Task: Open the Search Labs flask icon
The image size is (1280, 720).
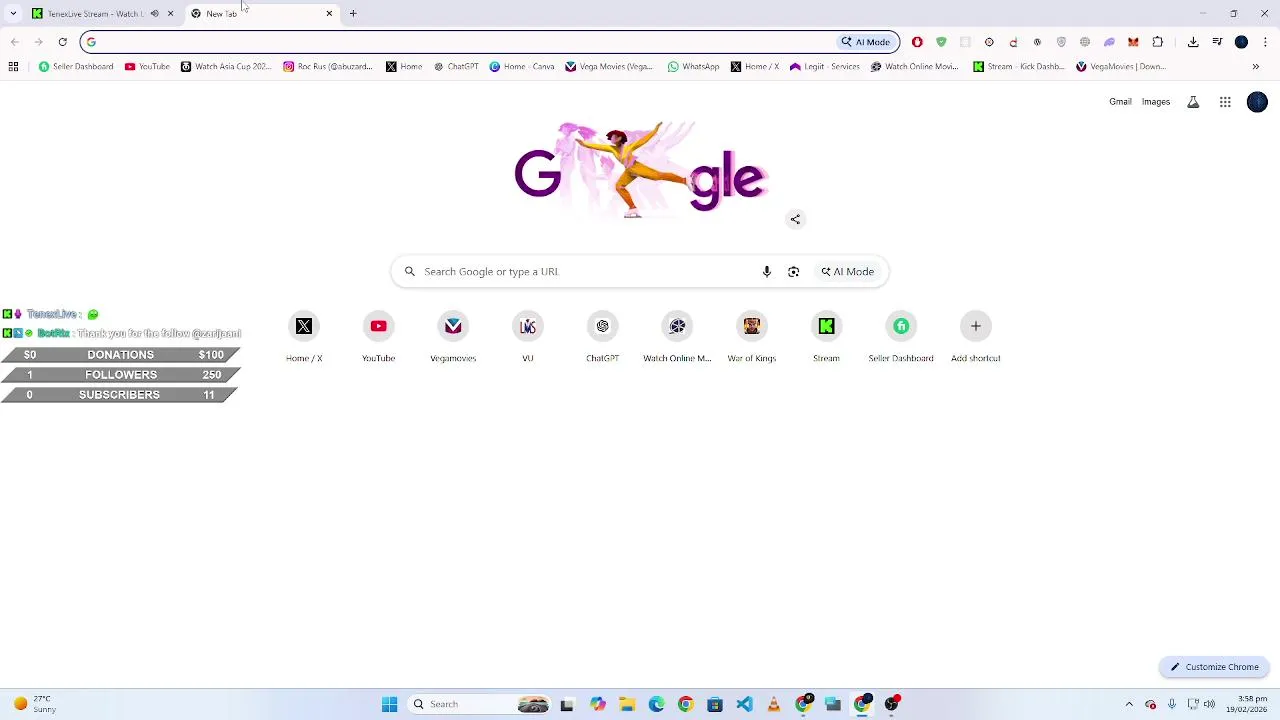Action: coord(1193,102)
